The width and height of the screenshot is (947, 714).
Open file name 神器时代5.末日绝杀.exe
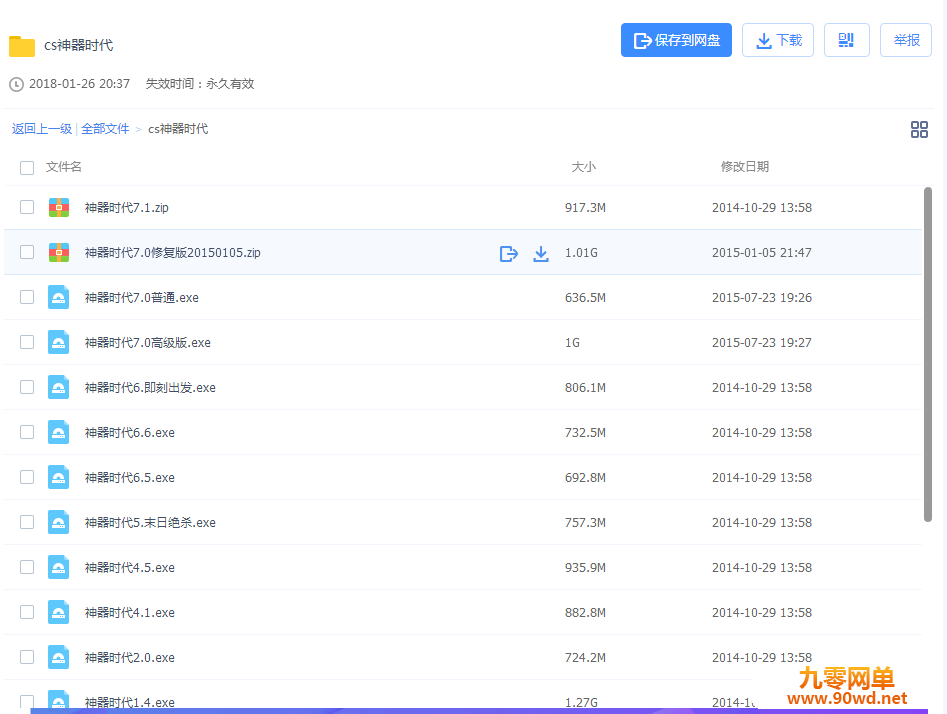(x=150, y=523)
